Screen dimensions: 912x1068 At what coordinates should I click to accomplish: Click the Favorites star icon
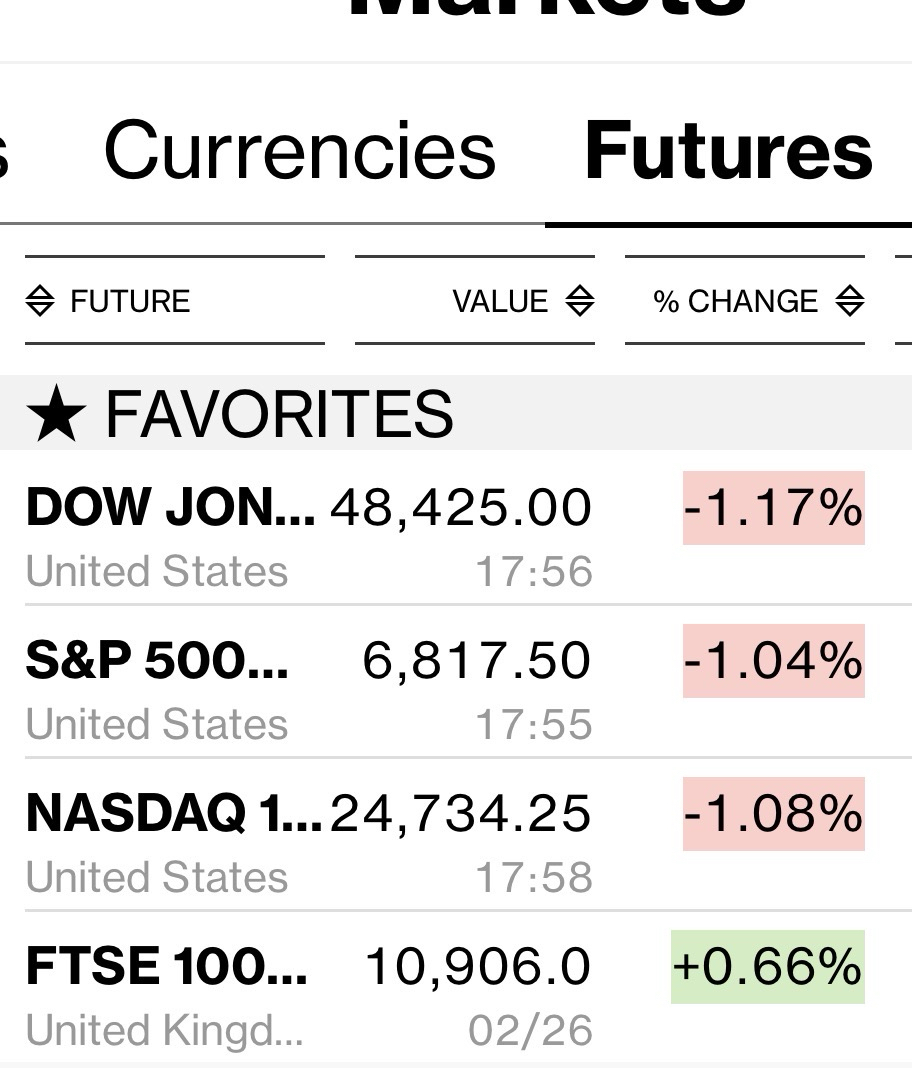click(x=54, y=415)
